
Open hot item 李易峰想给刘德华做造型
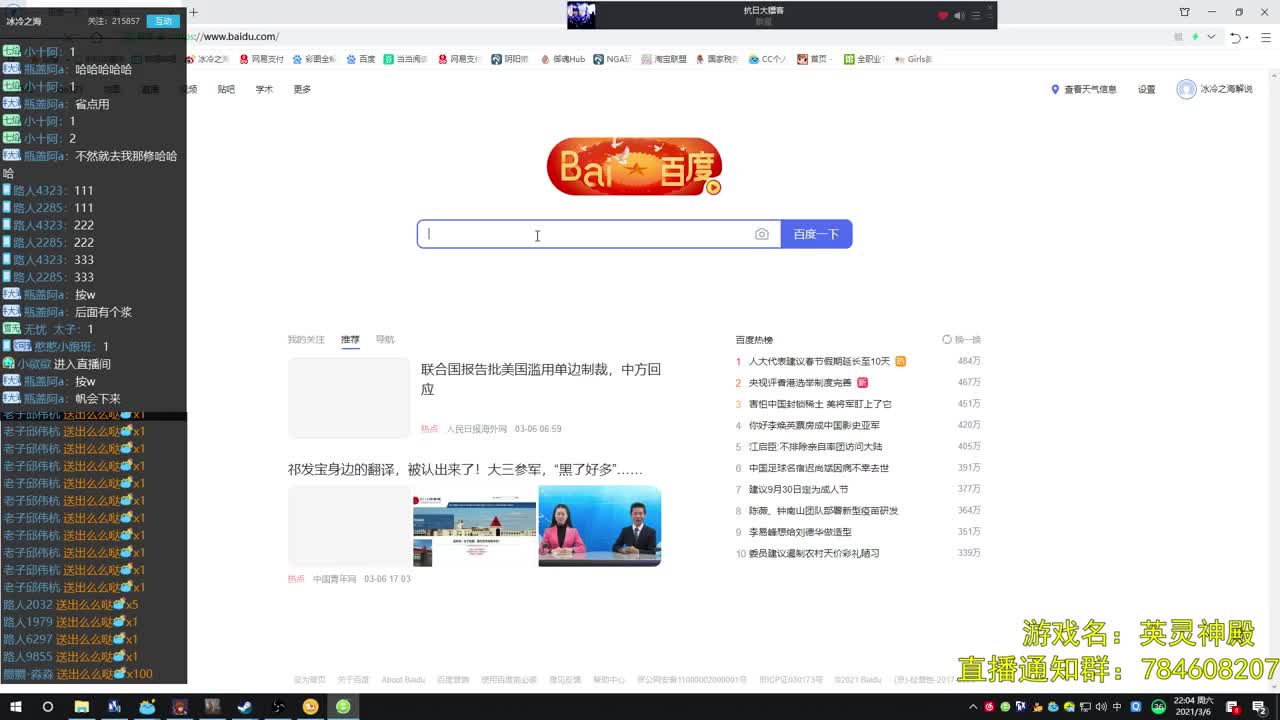(800, 532)
